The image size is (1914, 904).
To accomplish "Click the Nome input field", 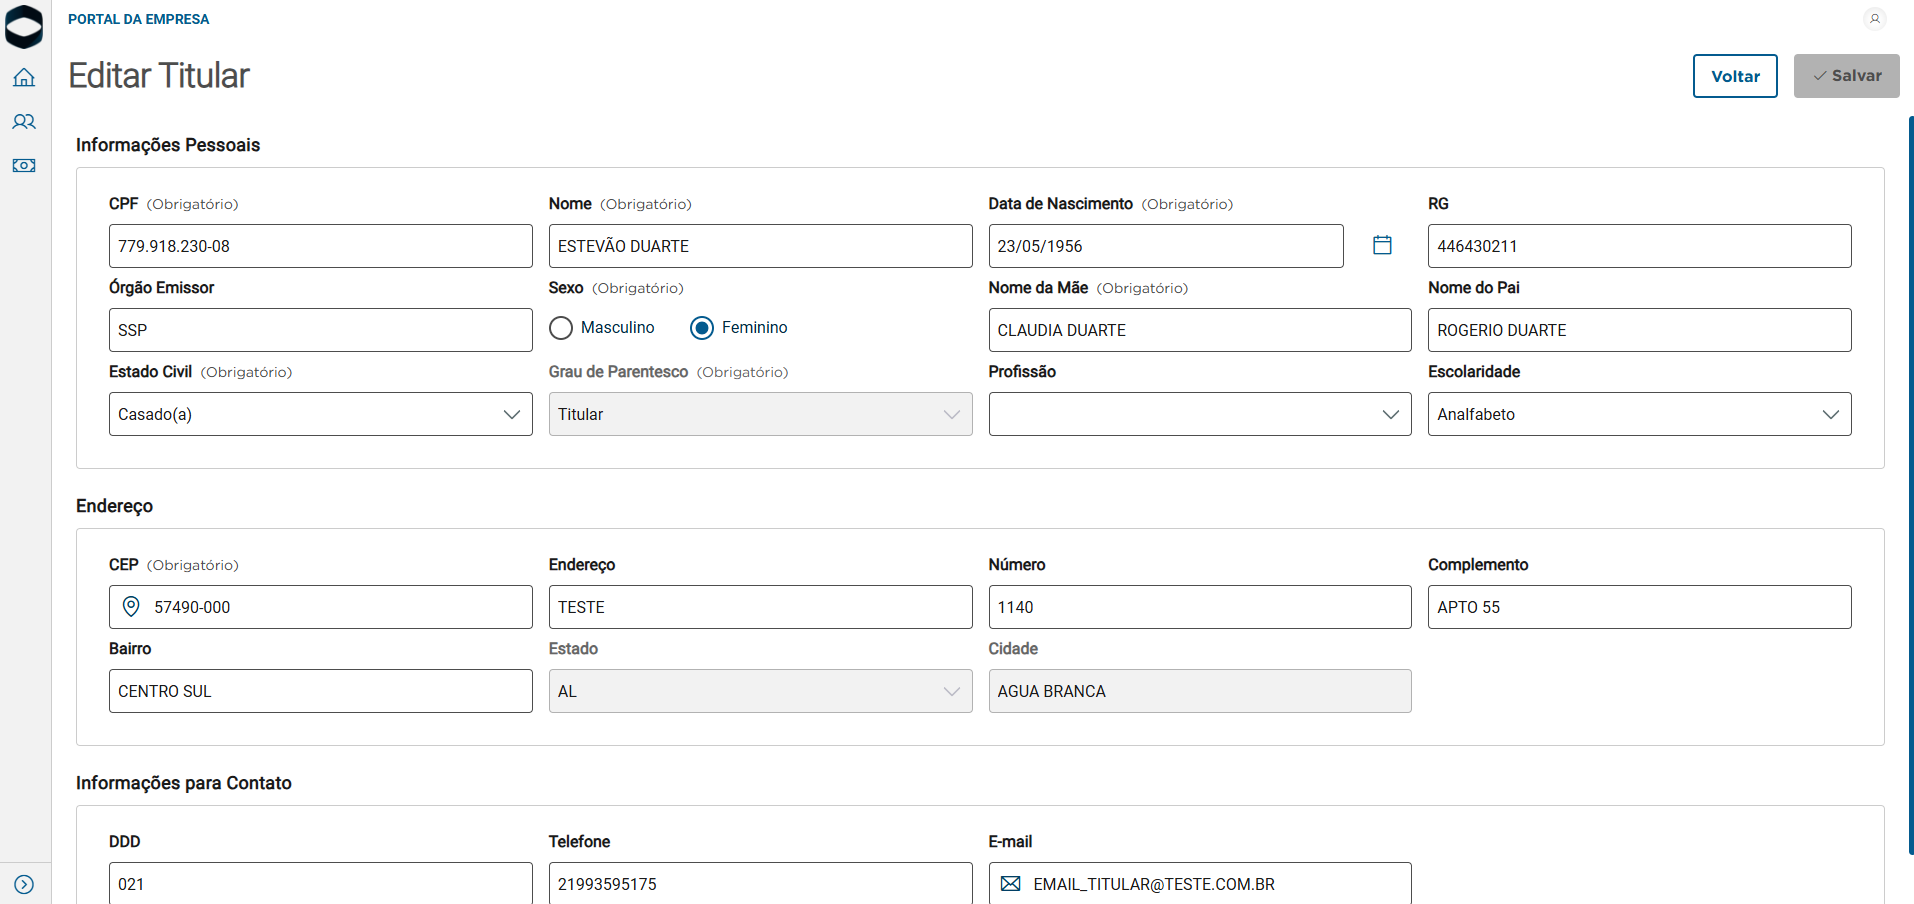I will point(760,246).
